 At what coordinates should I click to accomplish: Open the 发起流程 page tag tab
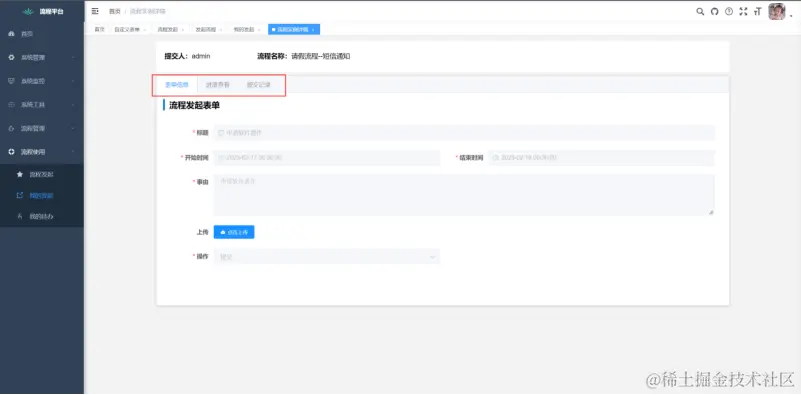208,30
